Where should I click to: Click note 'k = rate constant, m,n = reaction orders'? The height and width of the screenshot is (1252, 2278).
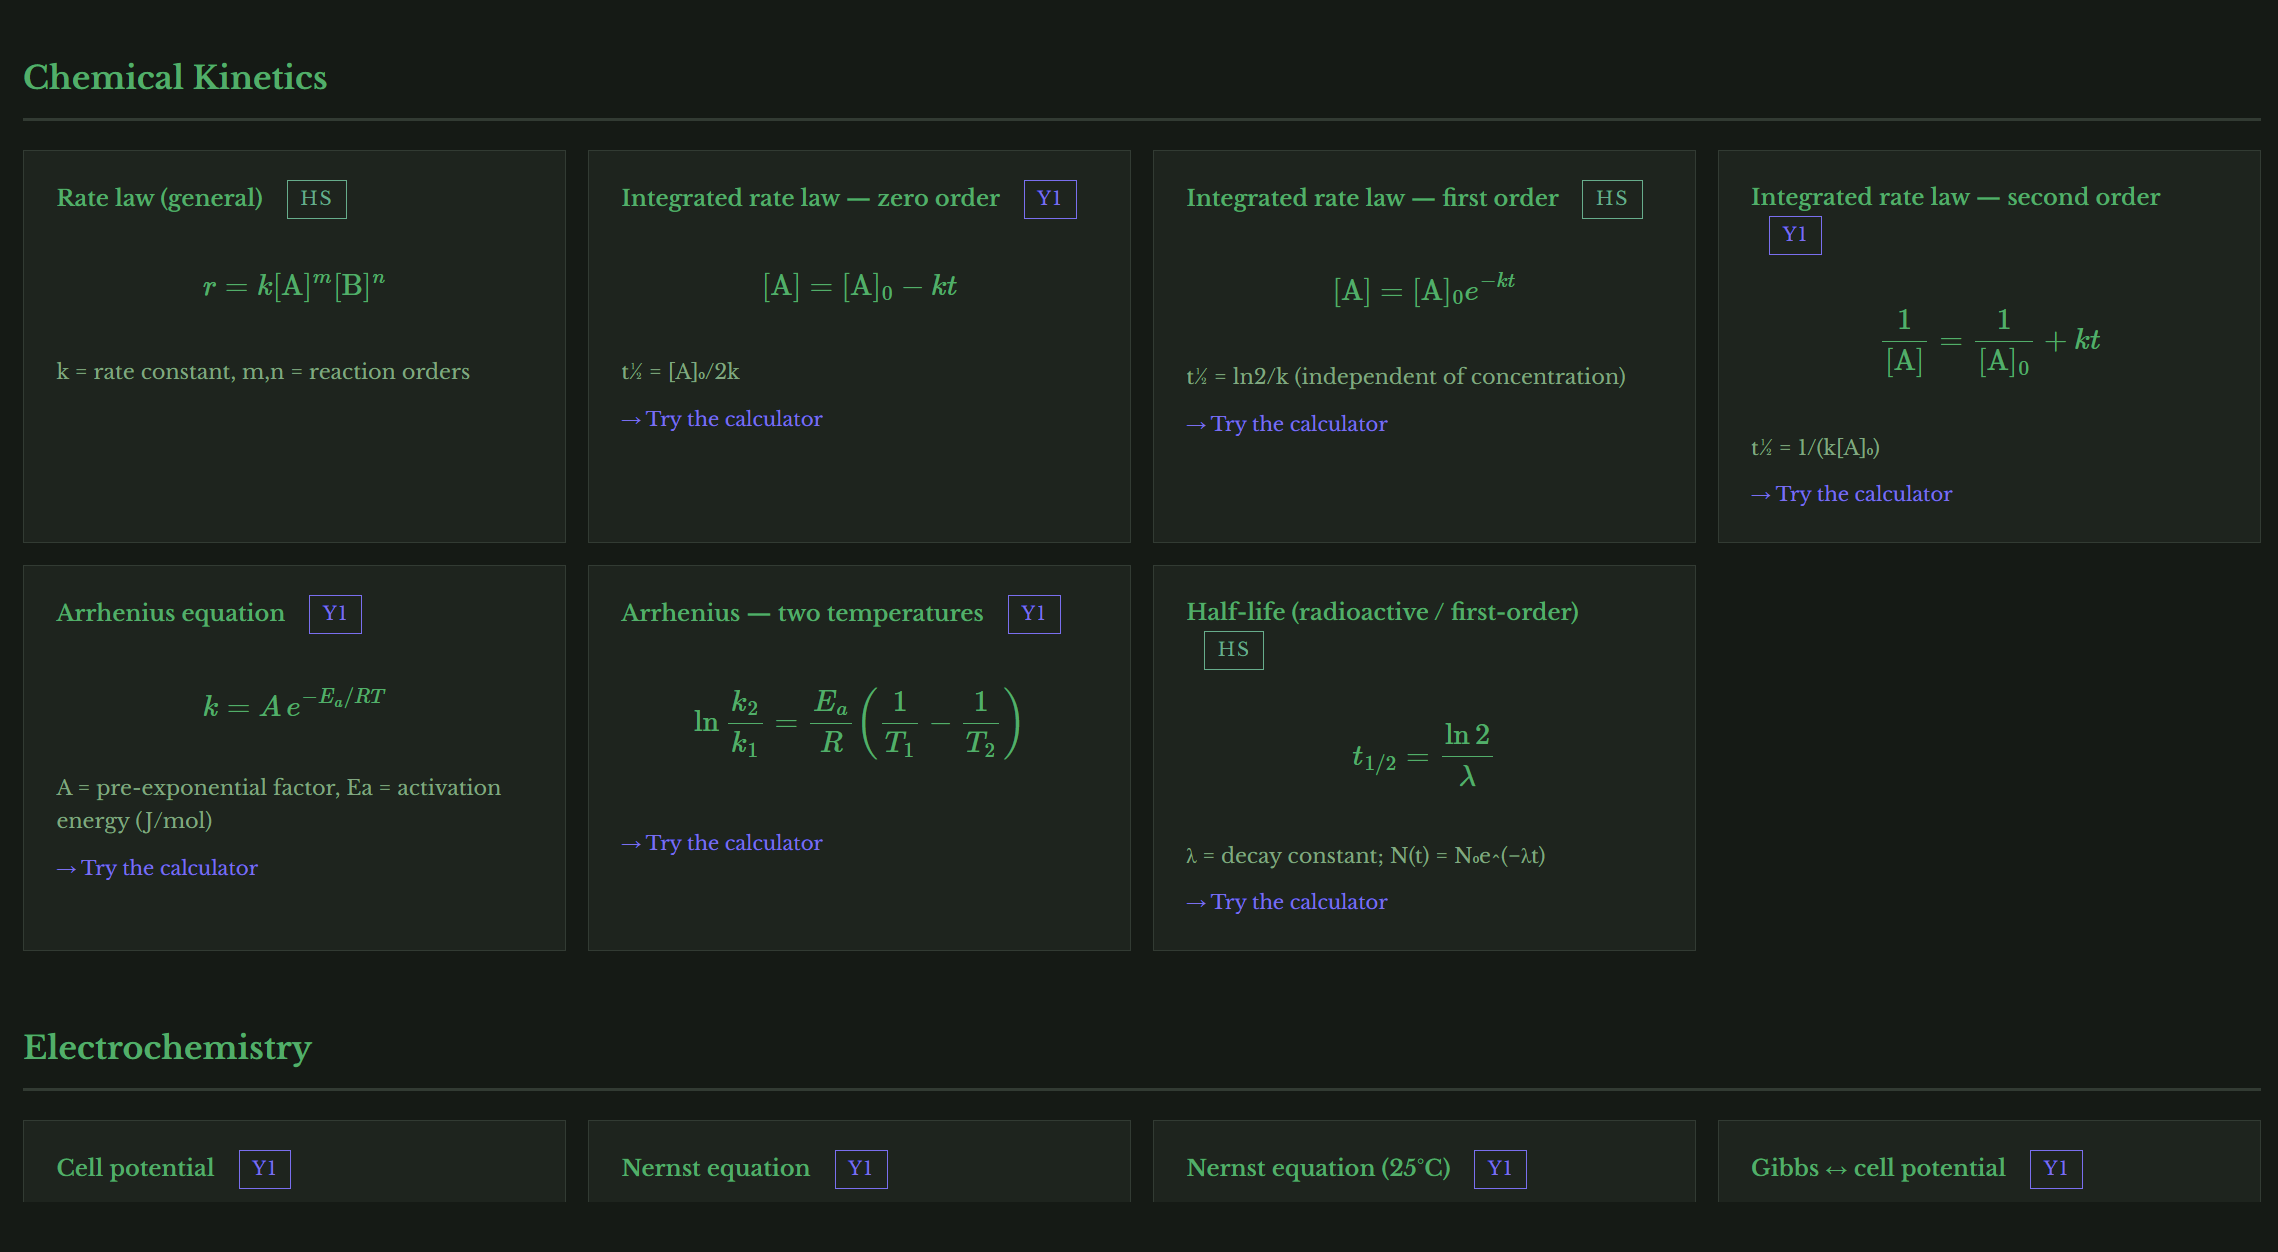point(263,372)
